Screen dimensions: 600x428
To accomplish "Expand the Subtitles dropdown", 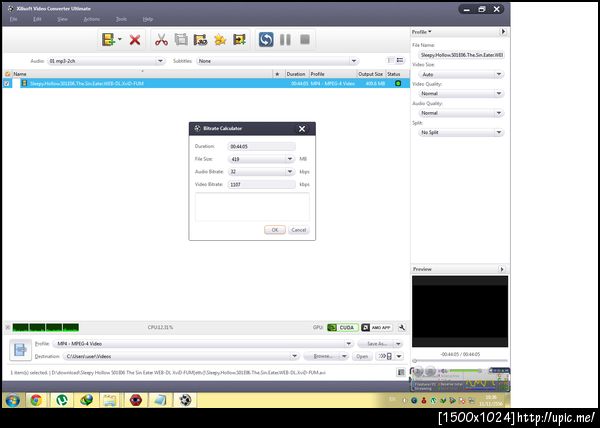I will 354,61.
